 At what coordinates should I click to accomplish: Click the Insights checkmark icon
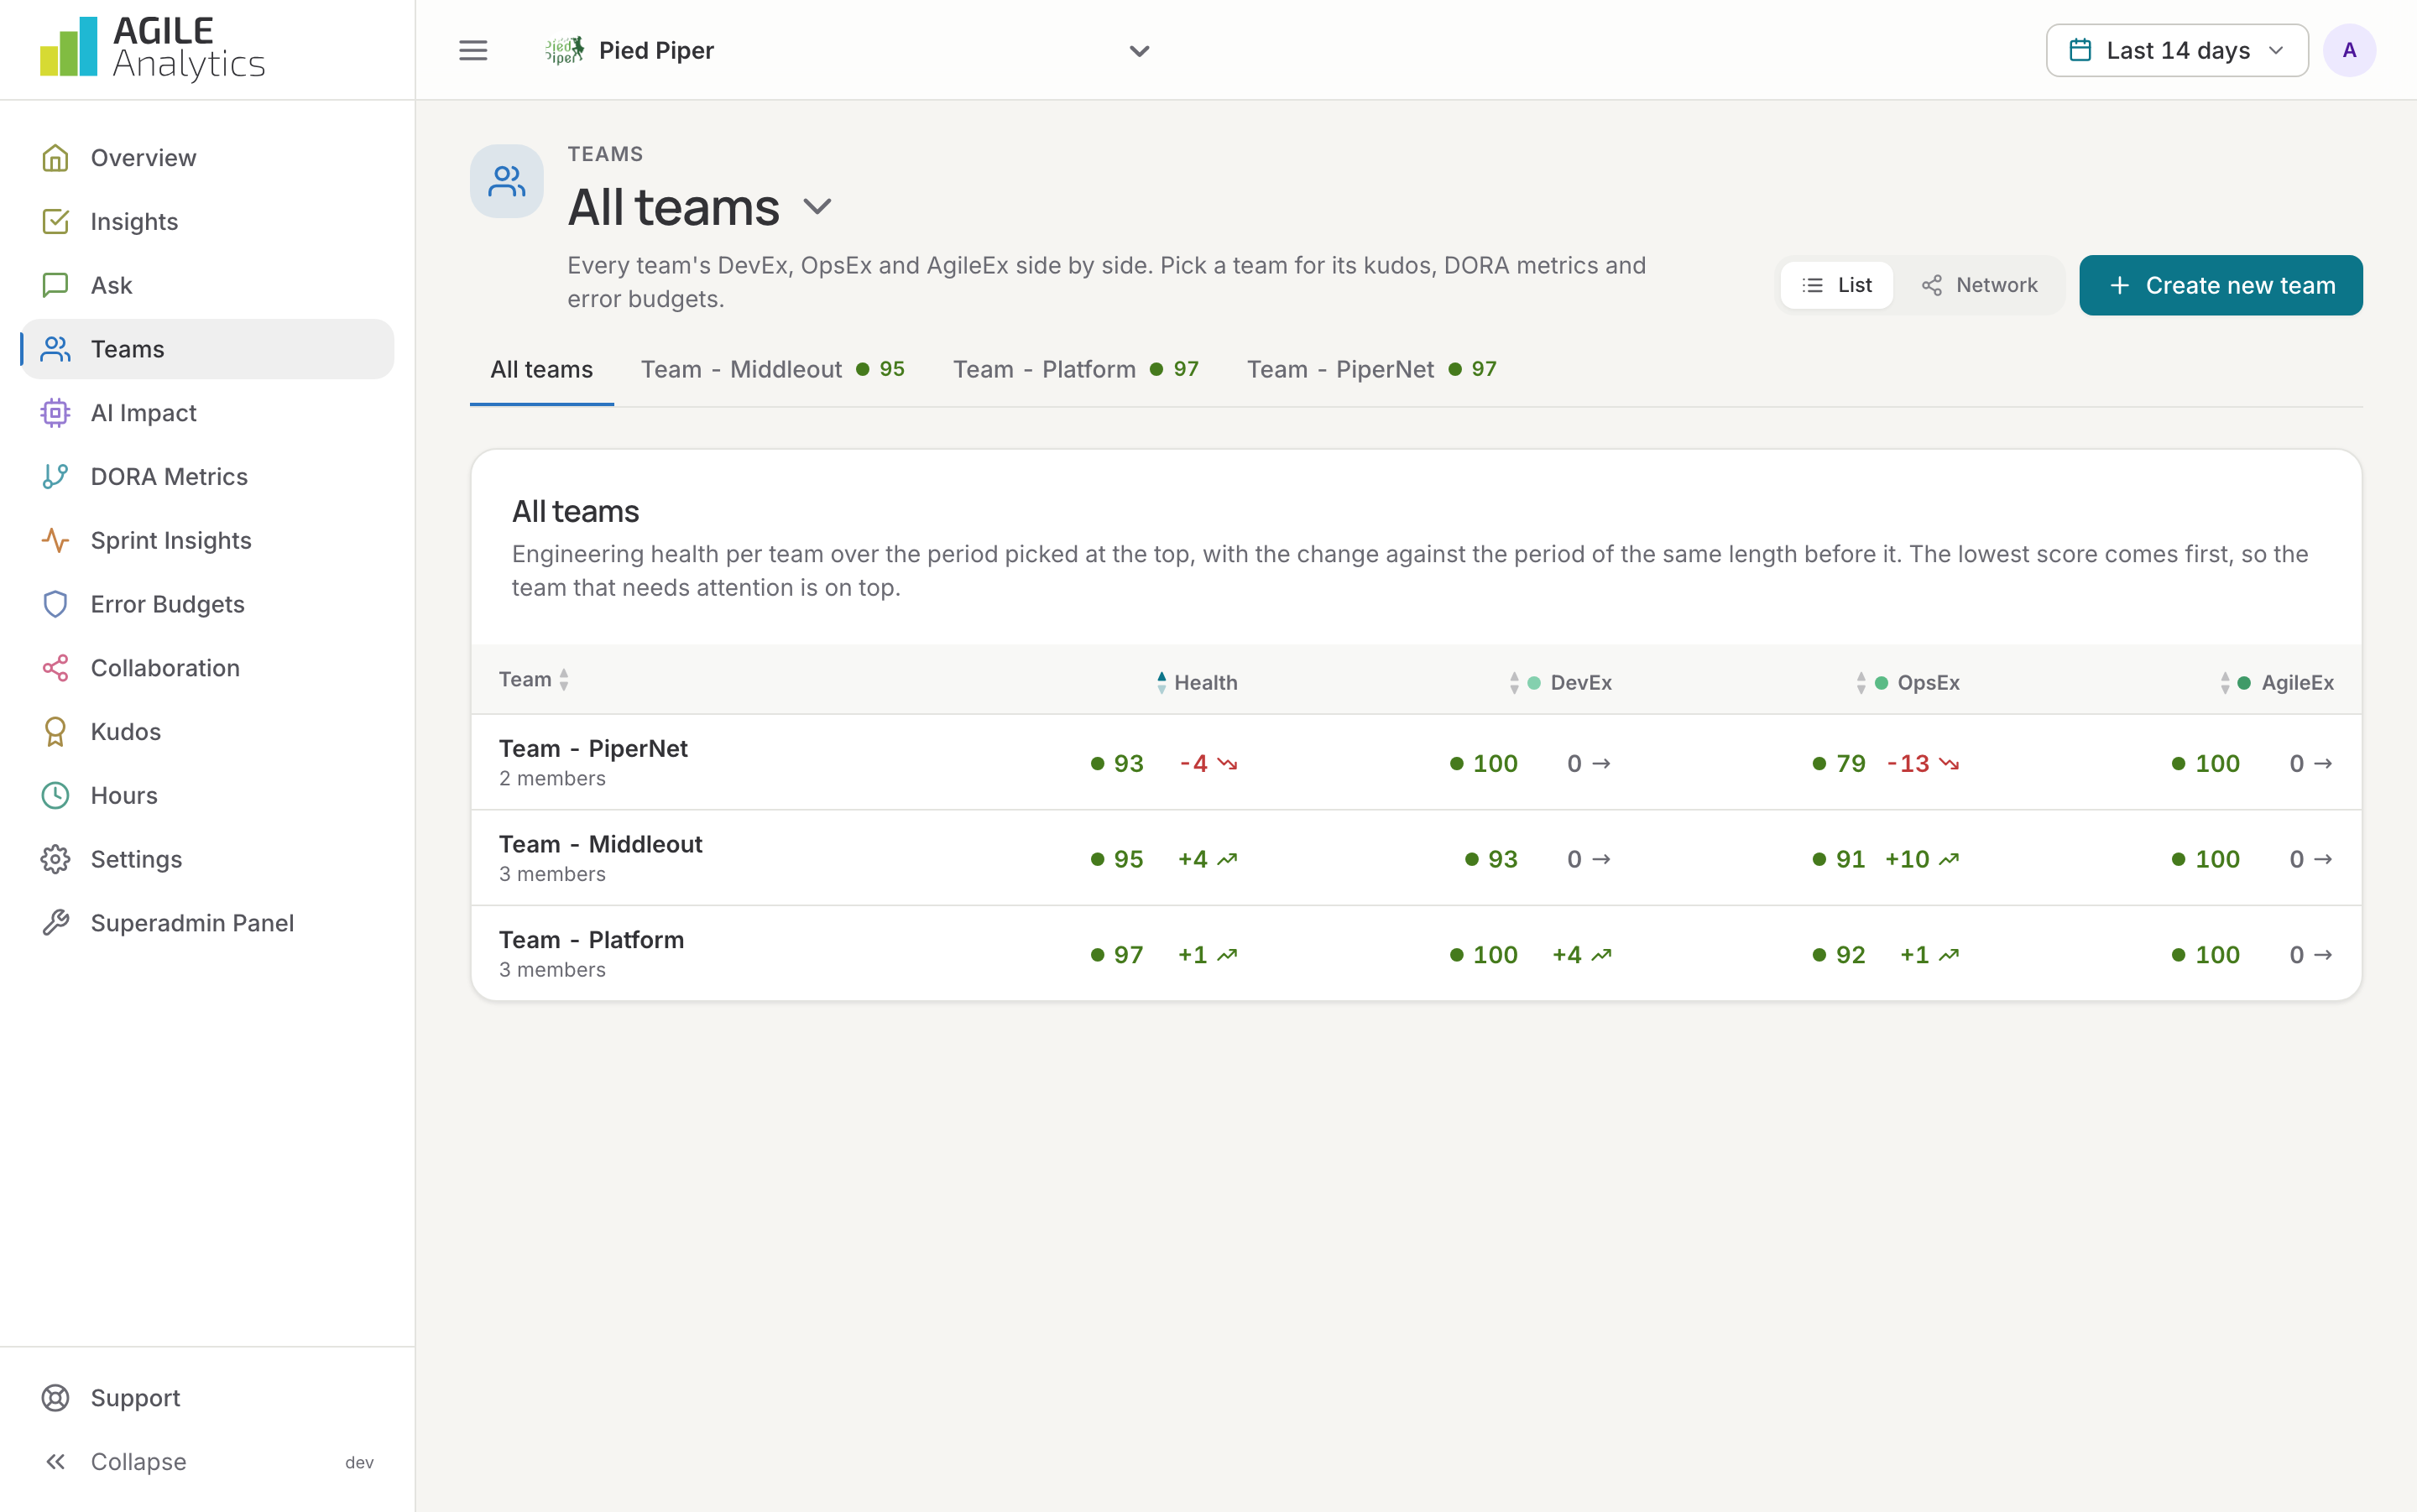(55, 221)
